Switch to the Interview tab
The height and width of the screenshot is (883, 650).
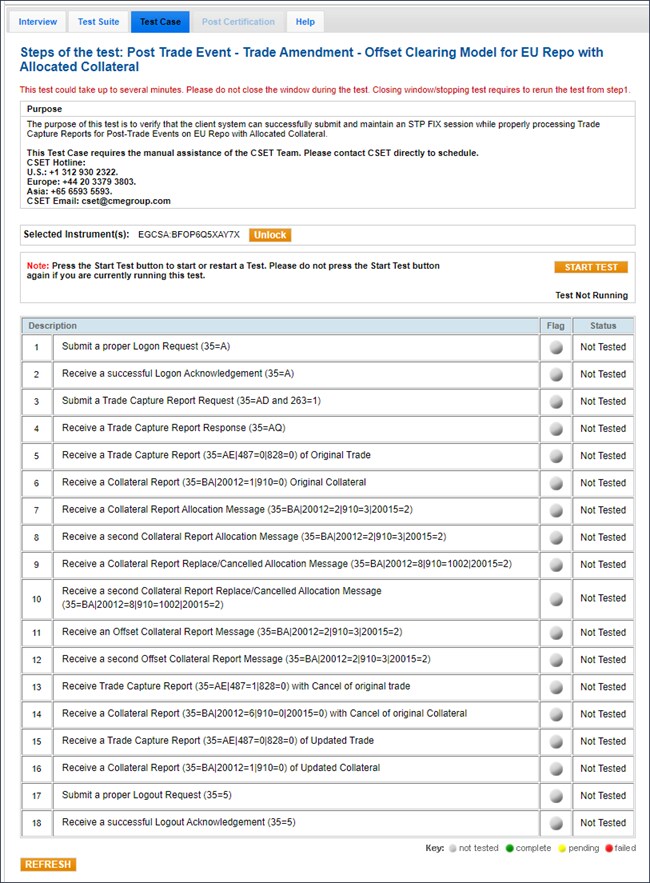coord(38,21)
